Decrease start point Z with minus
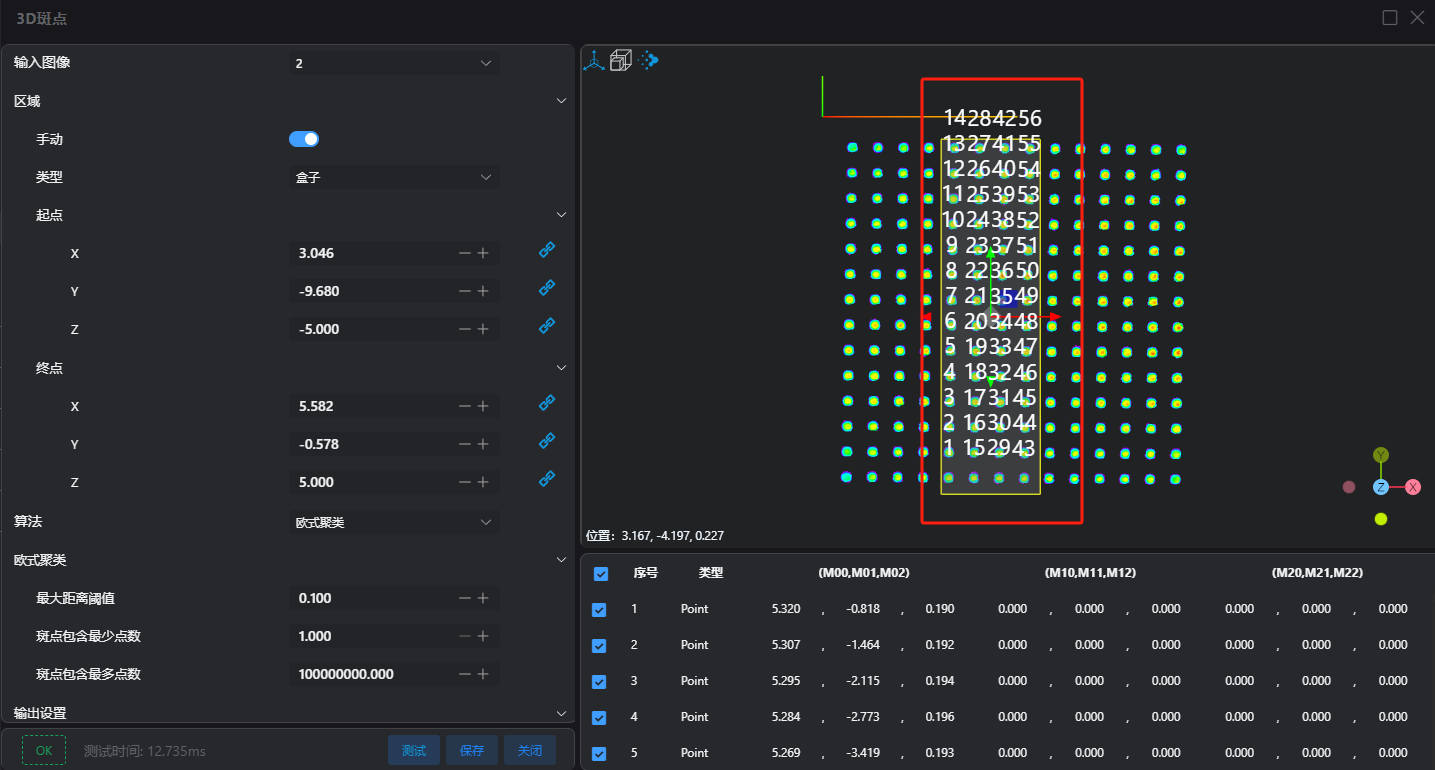 click(x=464, y=329)
